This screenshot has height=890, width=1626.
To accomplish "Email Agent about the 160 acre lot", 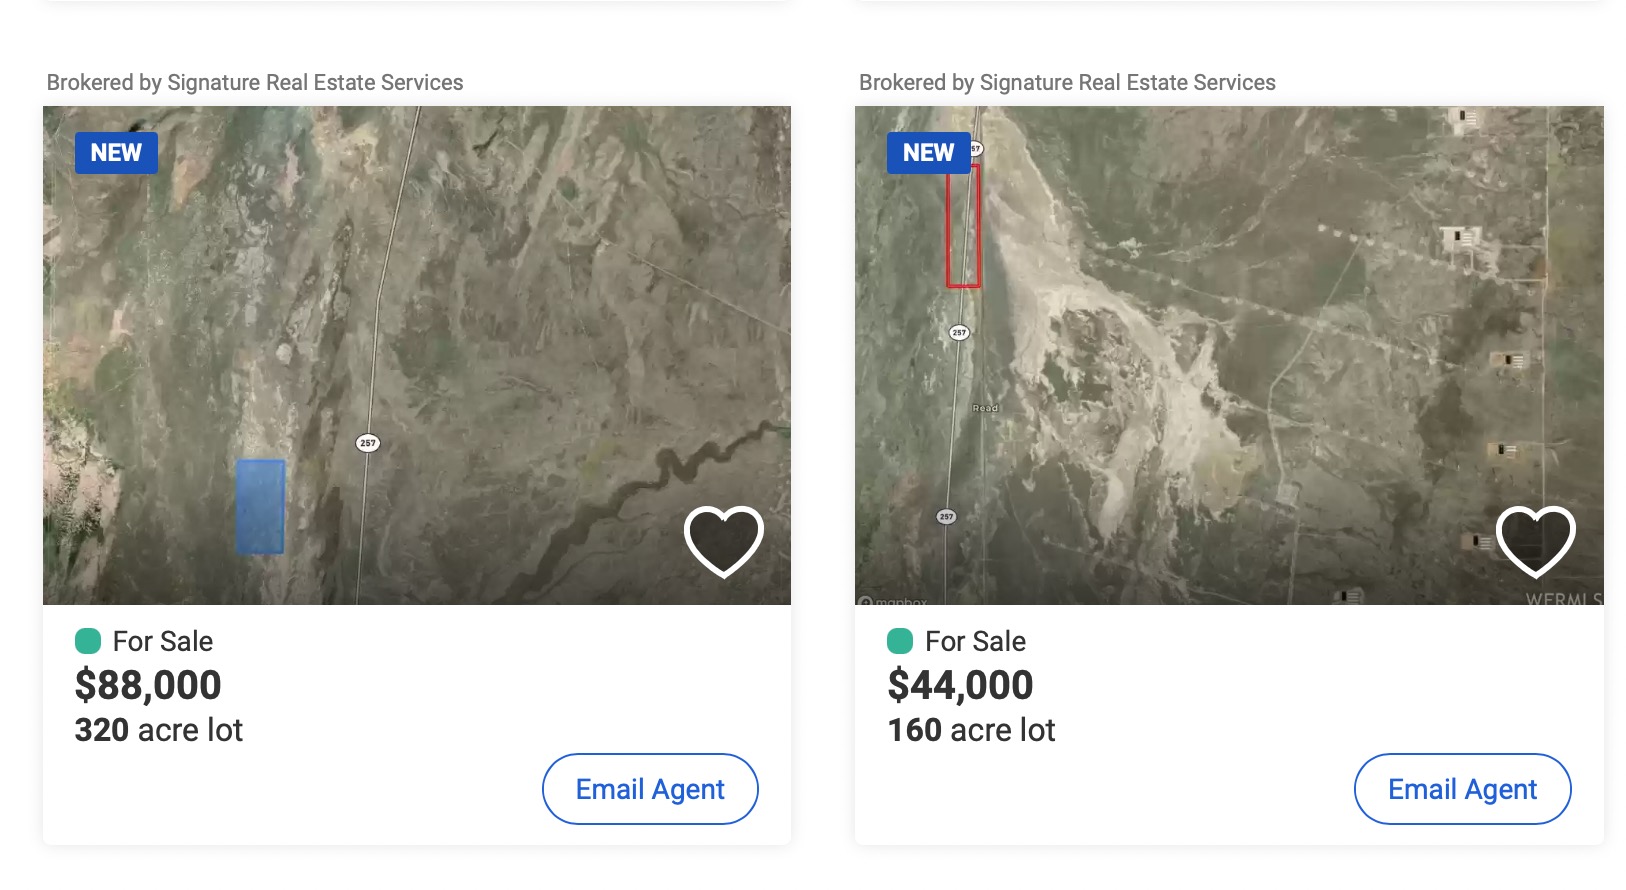I will tap(1462, 789).
